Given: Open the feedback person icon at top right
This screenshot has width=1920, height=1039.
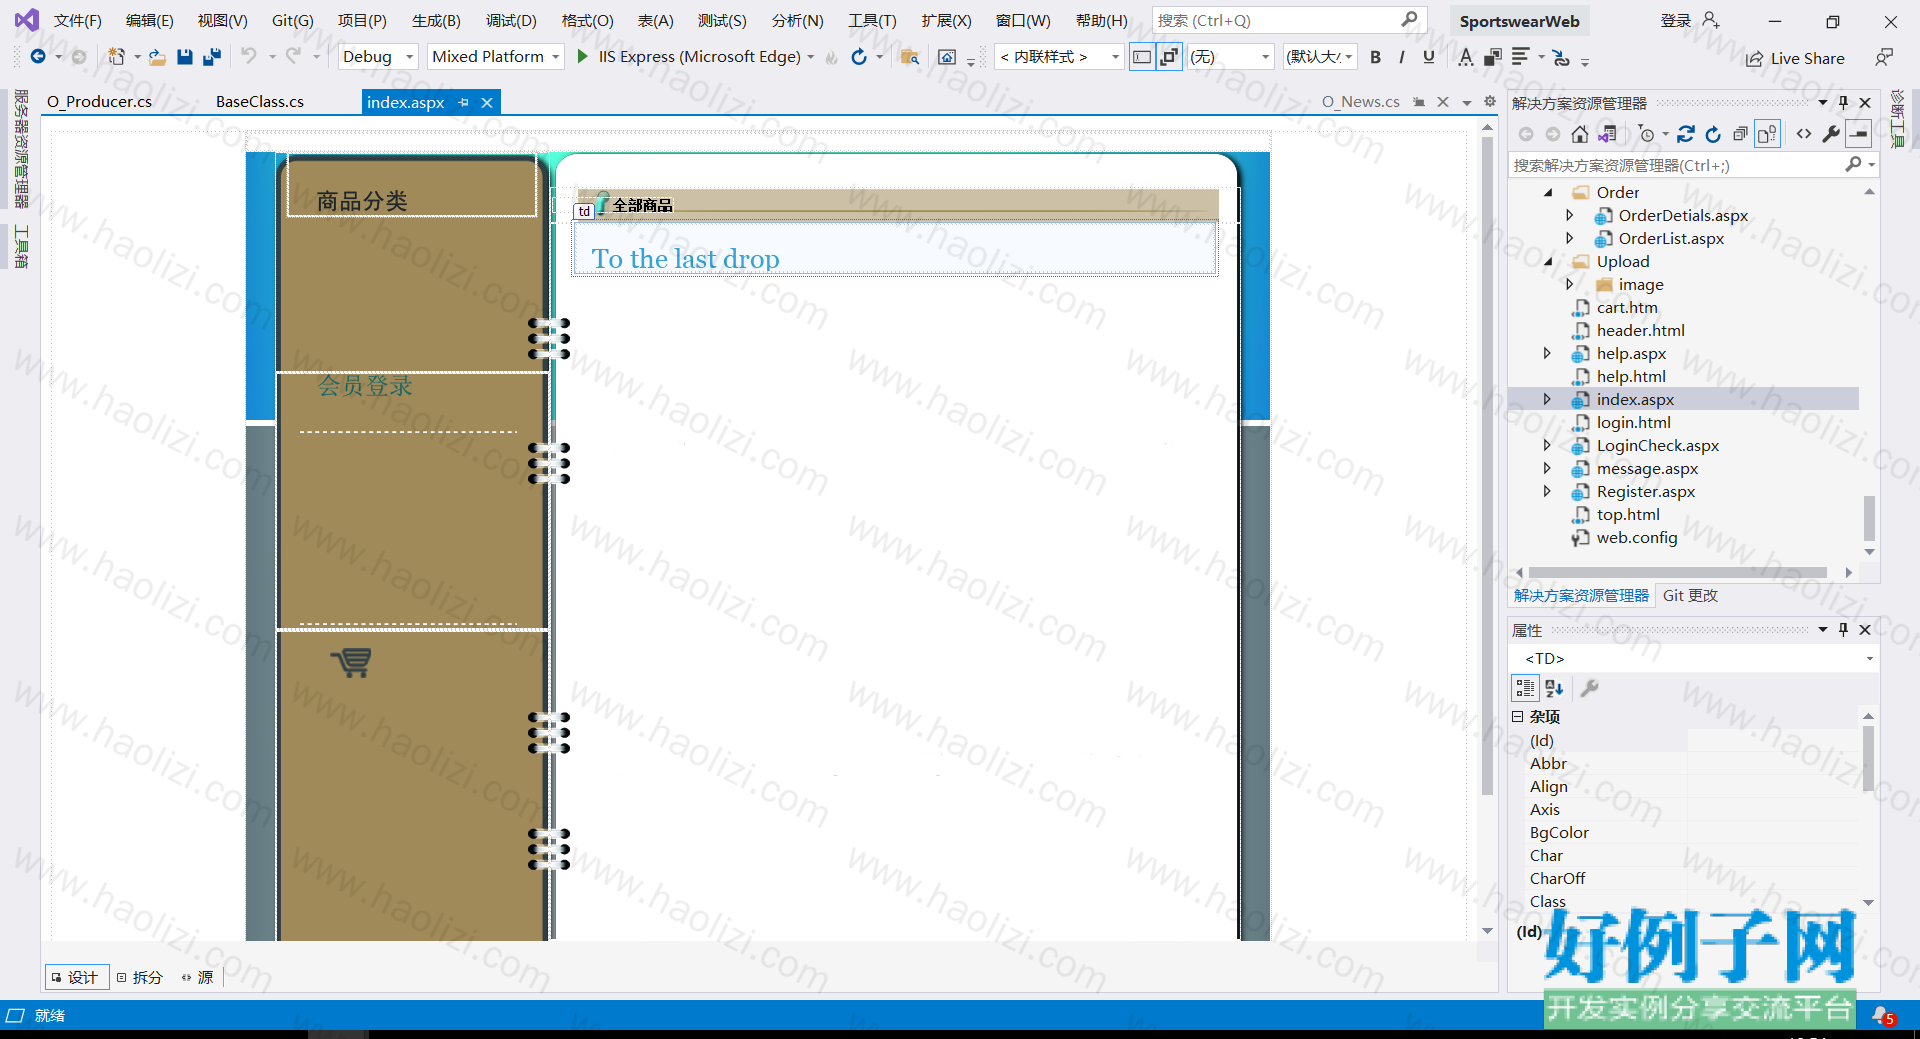Looking at the screenshot, I should (x=1884, y=57).
